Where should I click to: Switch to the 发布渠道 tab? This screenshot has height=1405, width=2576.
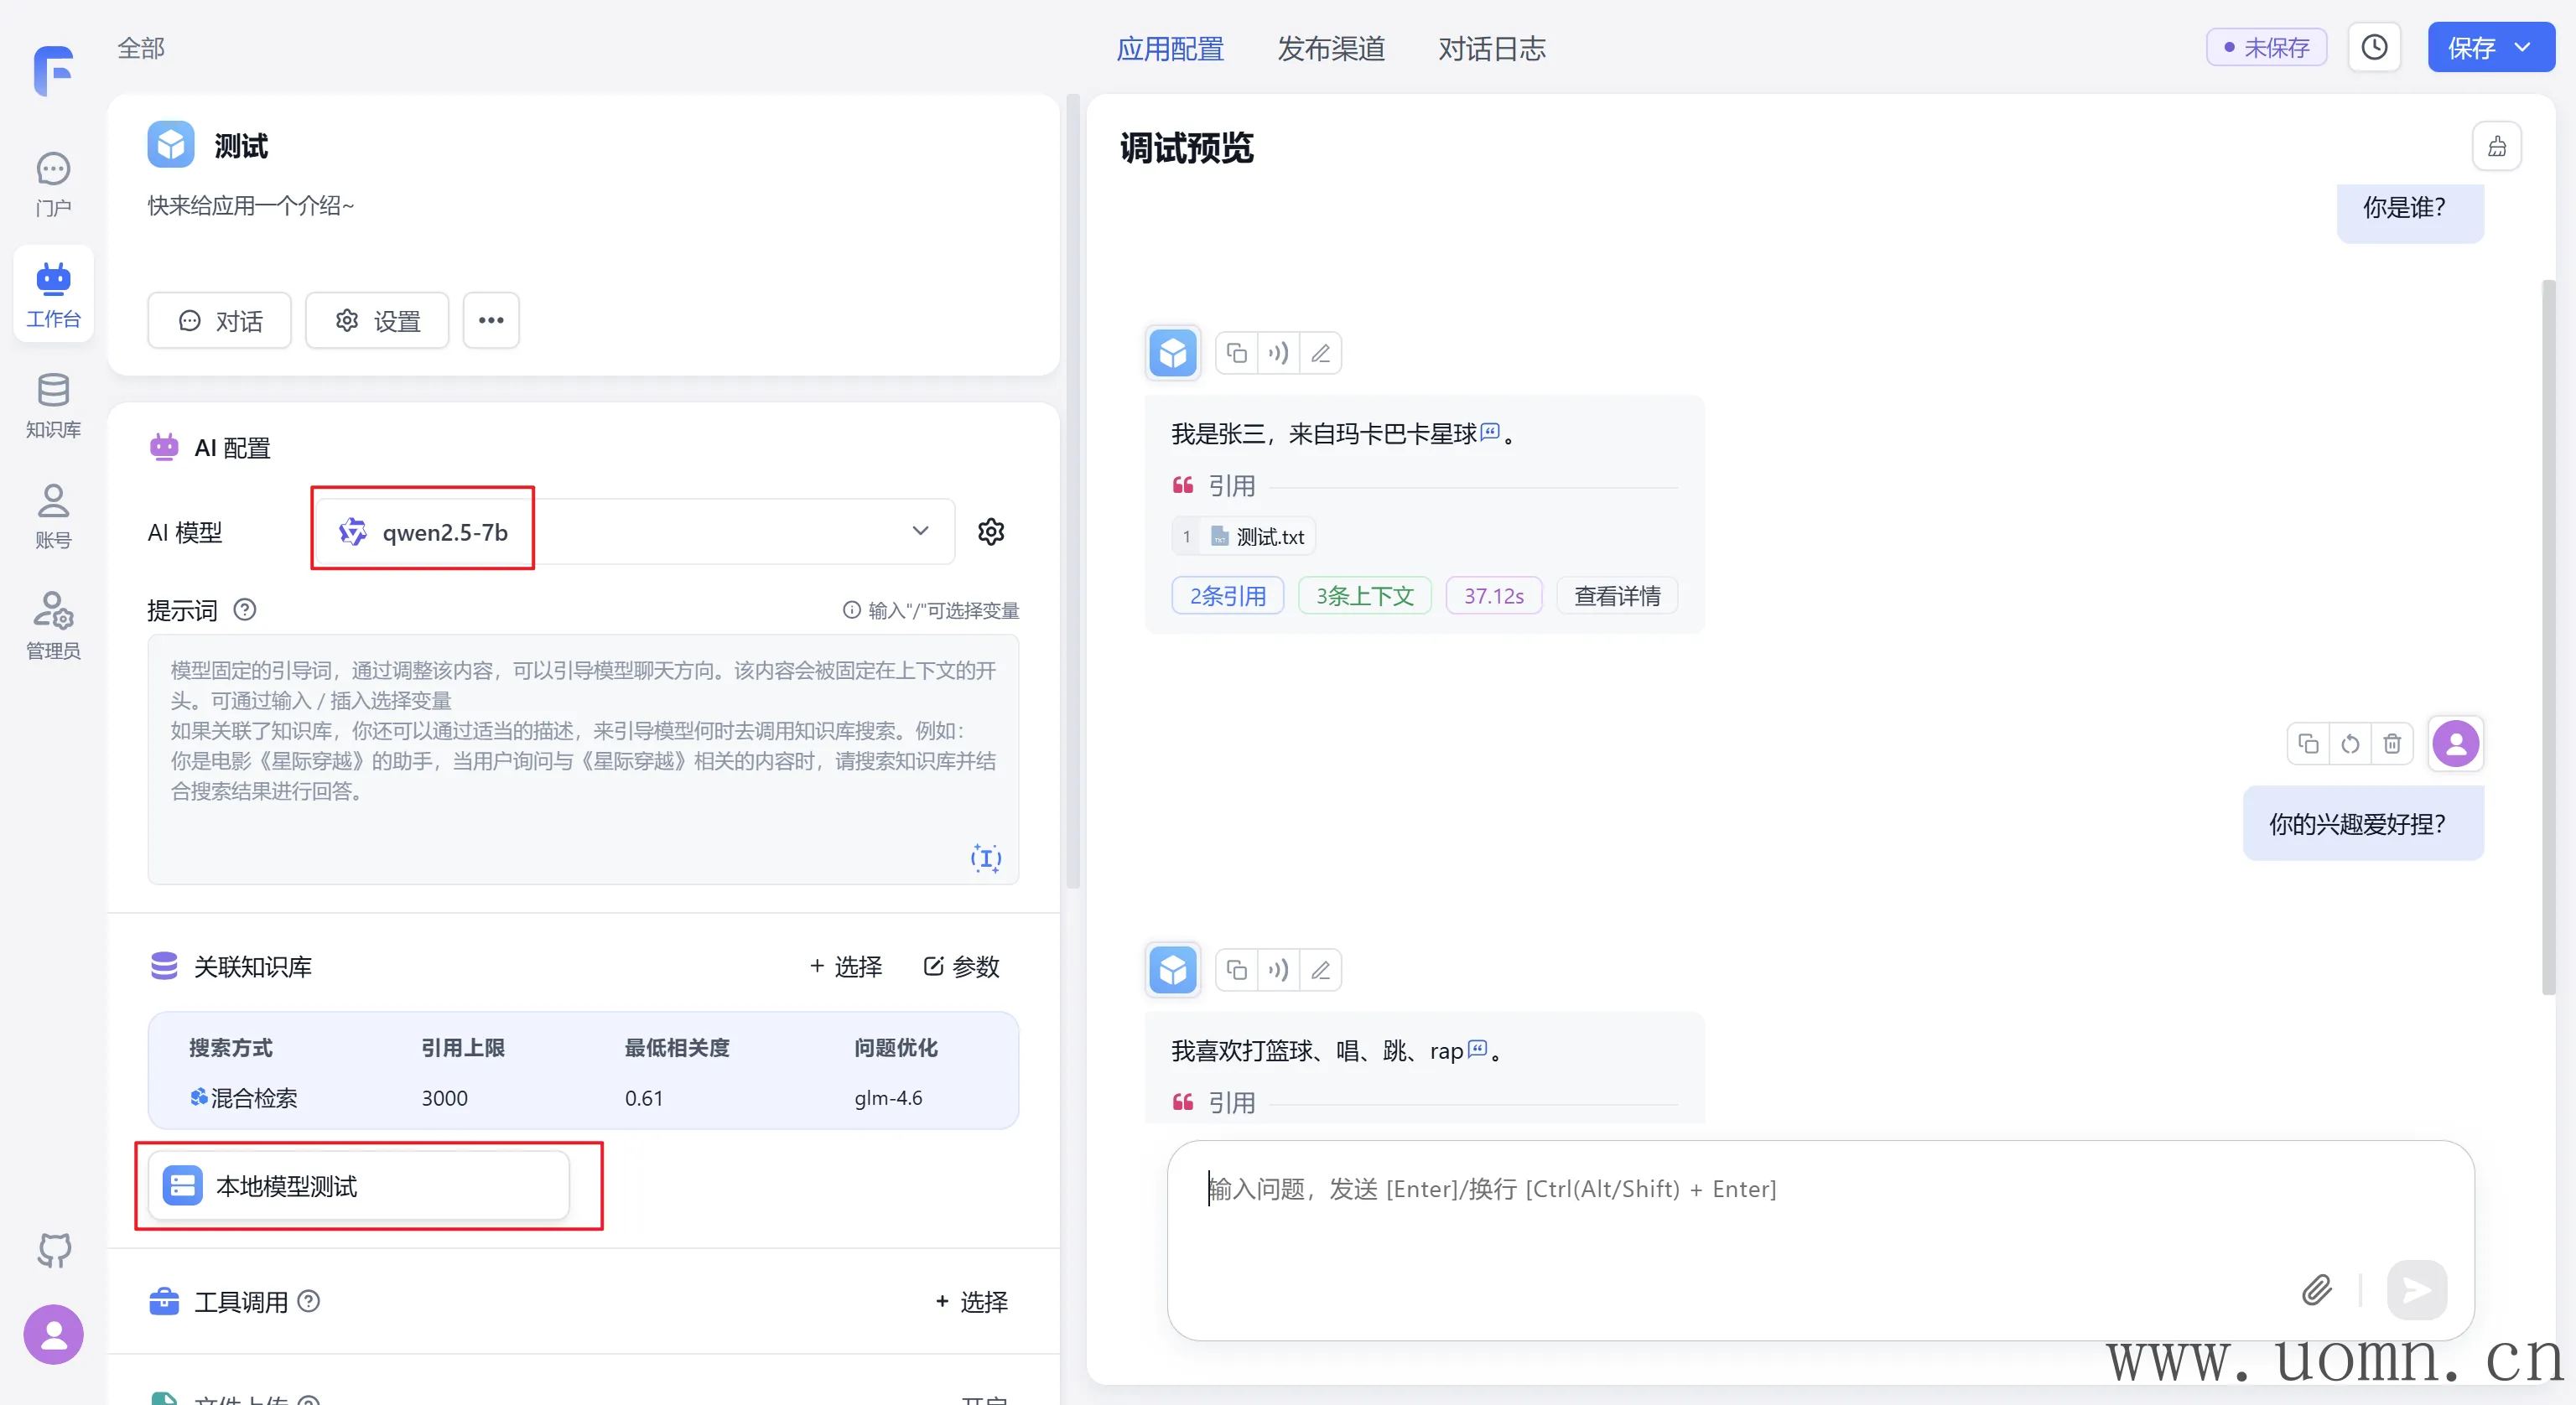1330,48
